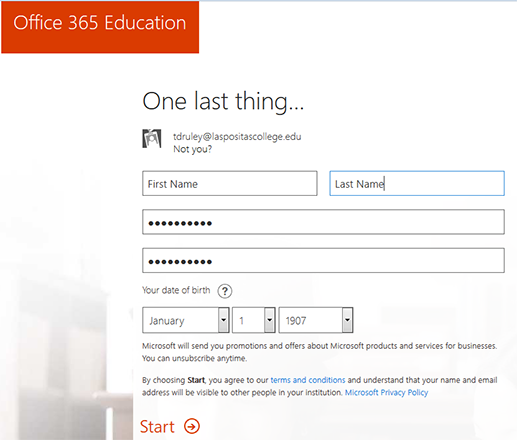Screen dimensions: 517x440
Task: Click the Start arrow circle icon
Action: [x=192, y=426]
